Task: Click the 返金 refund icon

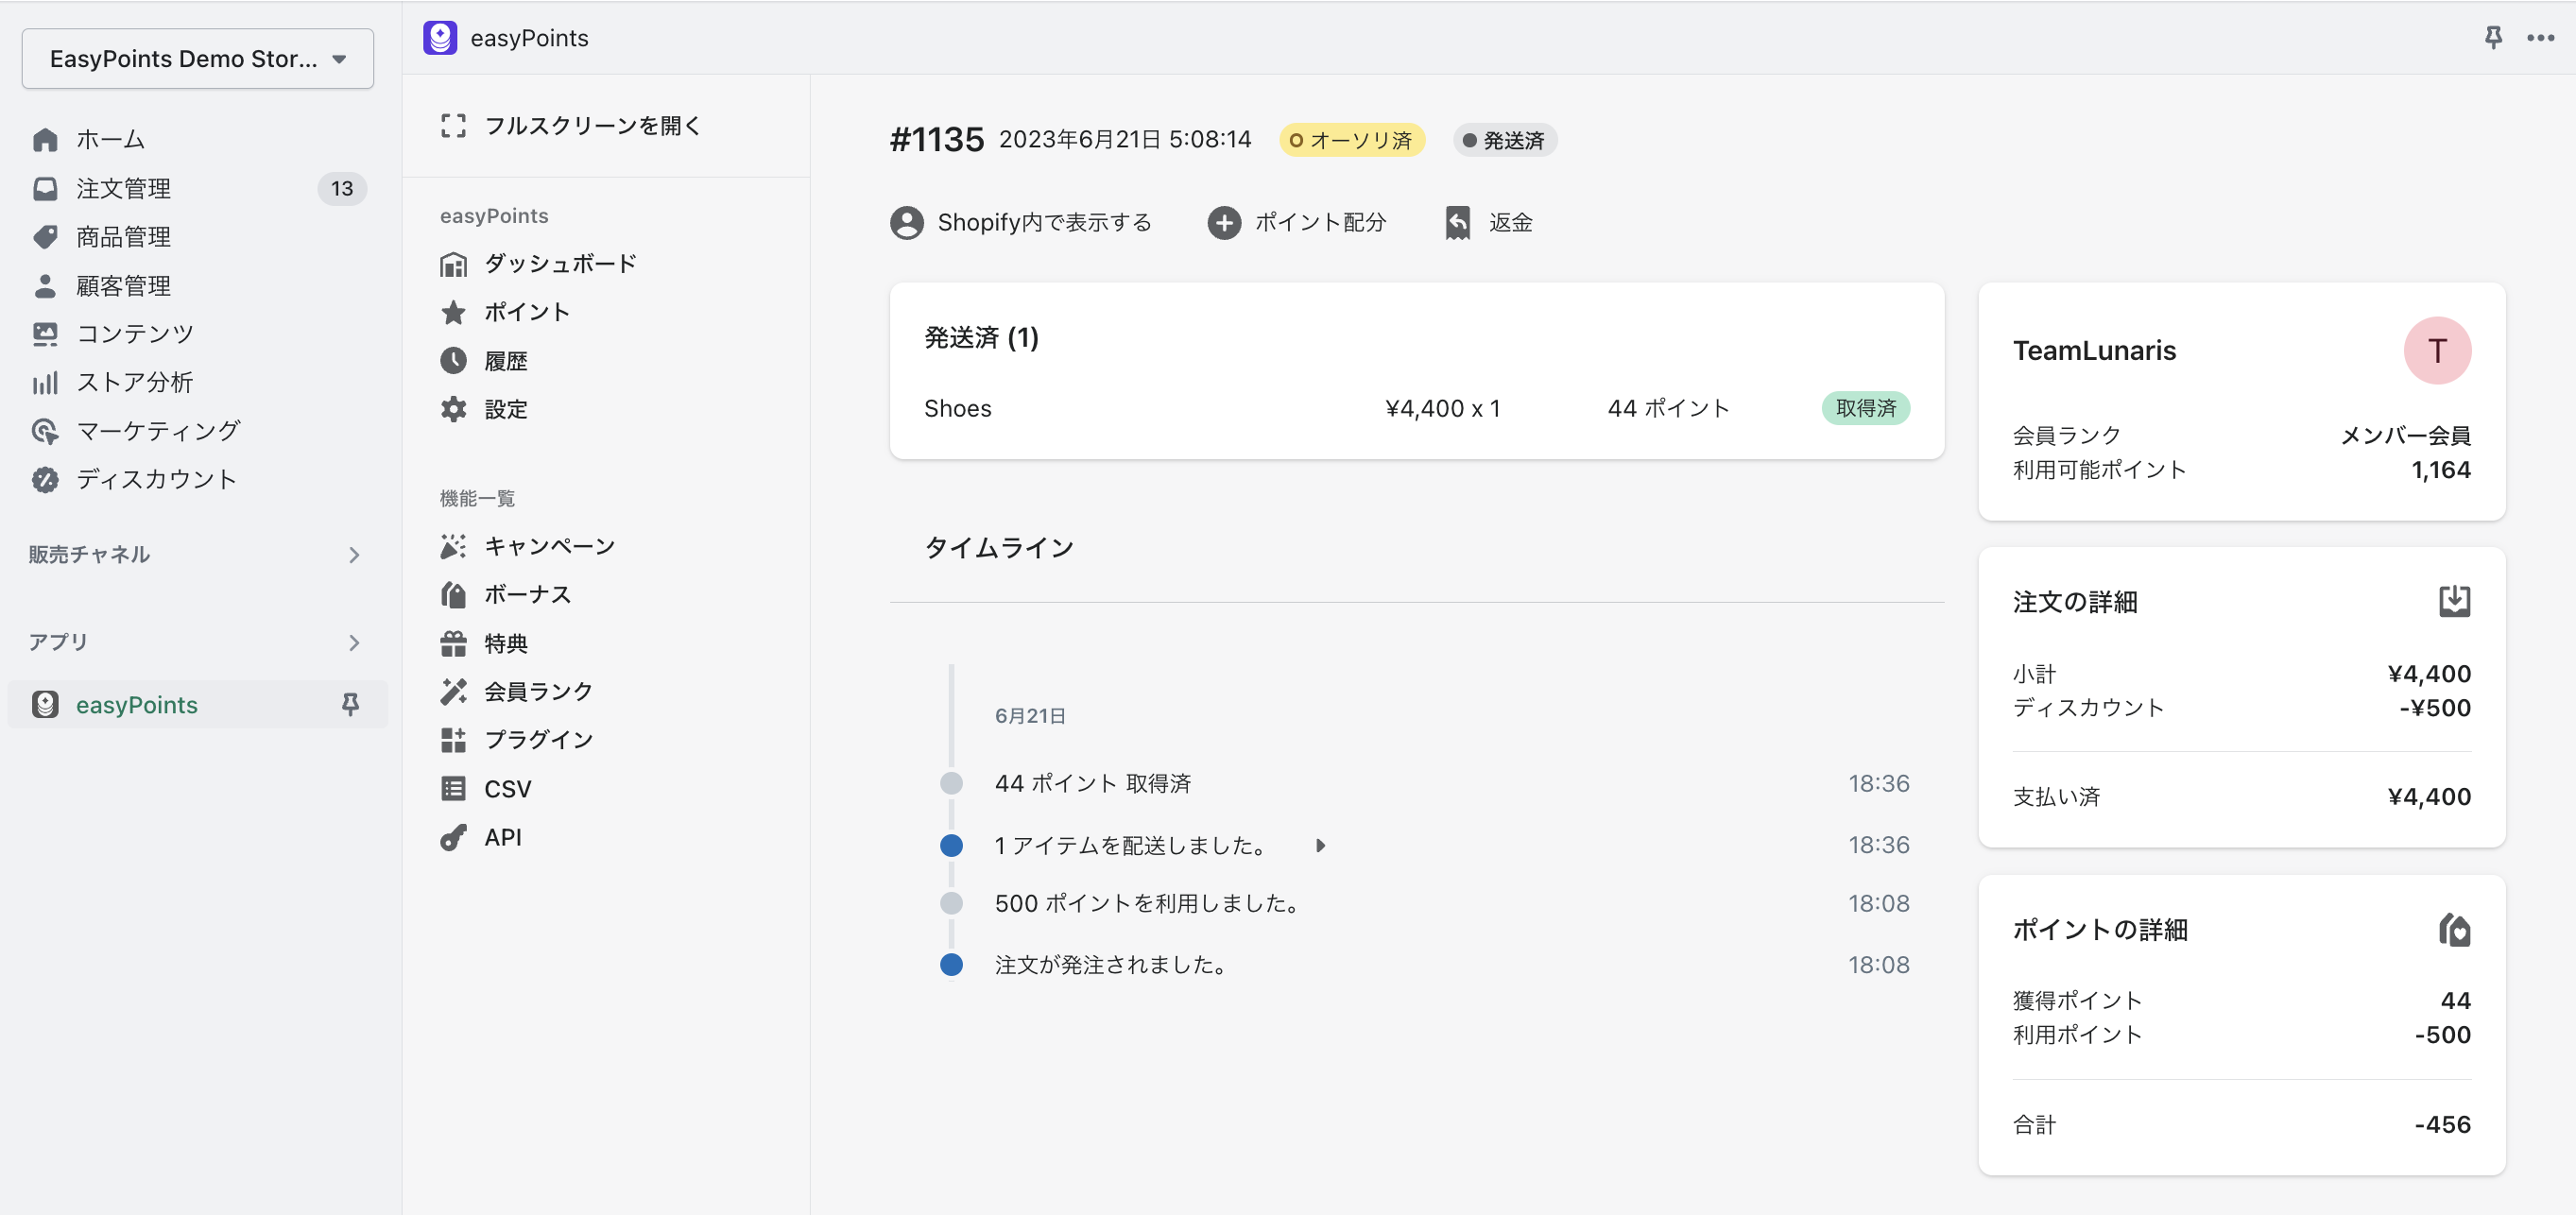Action: click(x=1458, y=222)
